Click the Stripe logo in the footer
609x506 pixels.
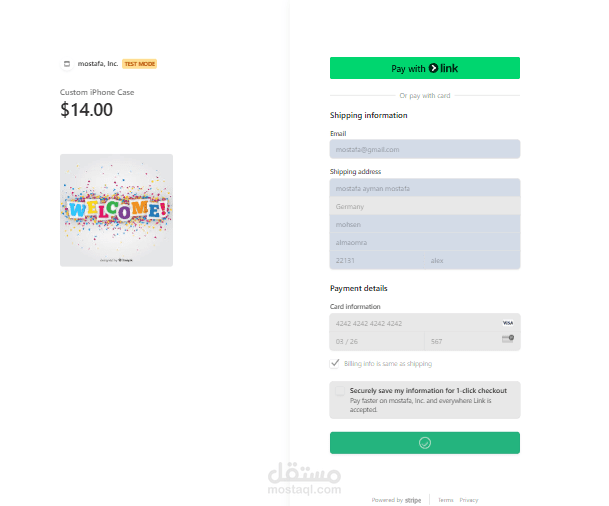click(413, 500)
